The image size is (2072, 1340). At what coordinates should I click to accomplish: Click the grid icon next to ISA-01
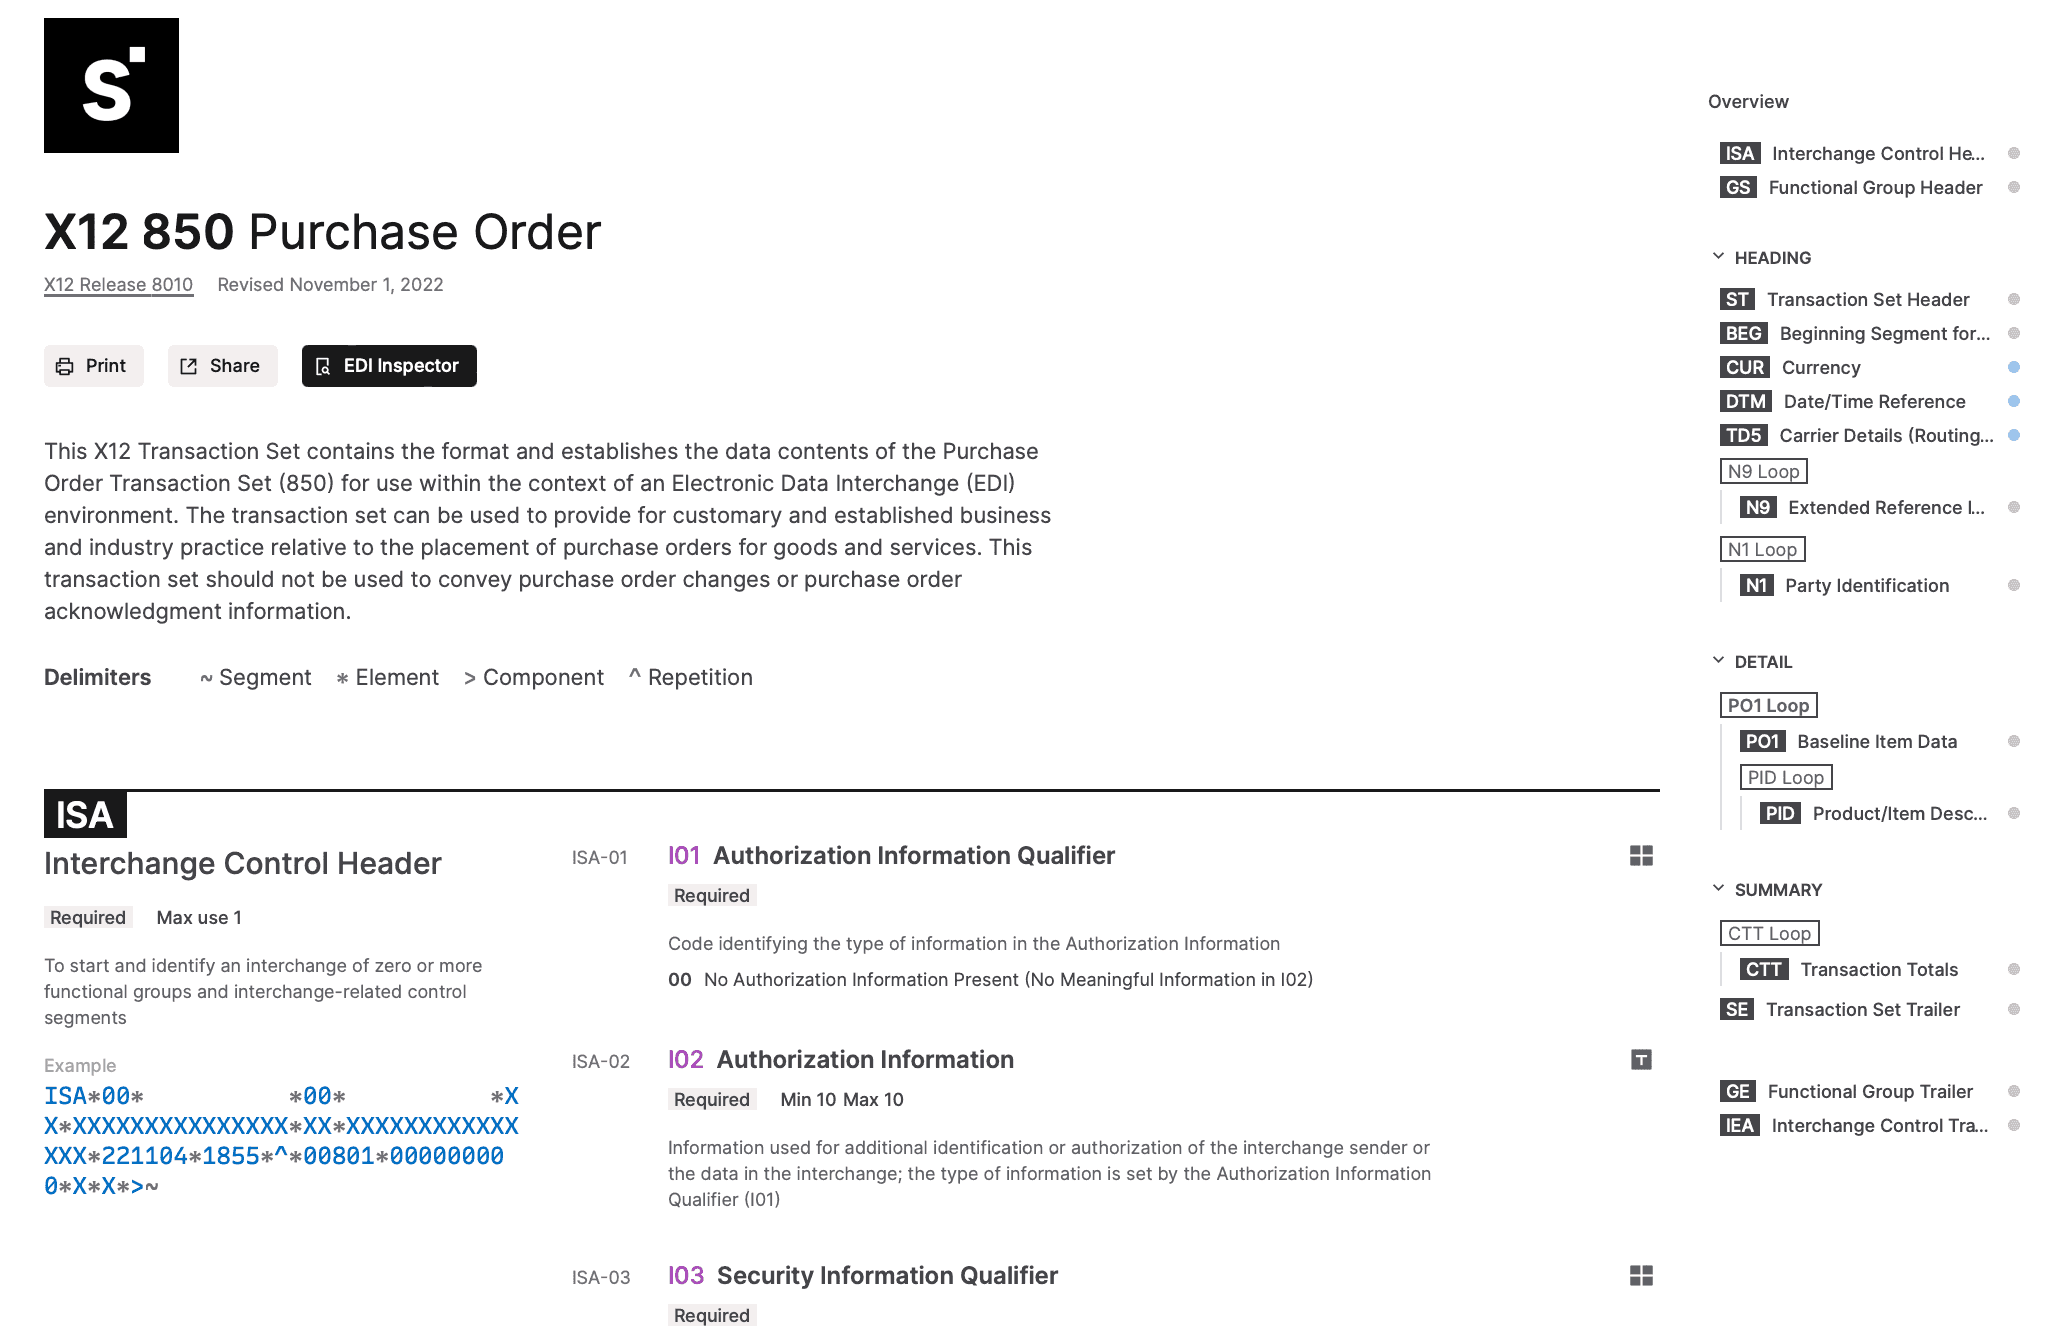[x=1641, y=856]
